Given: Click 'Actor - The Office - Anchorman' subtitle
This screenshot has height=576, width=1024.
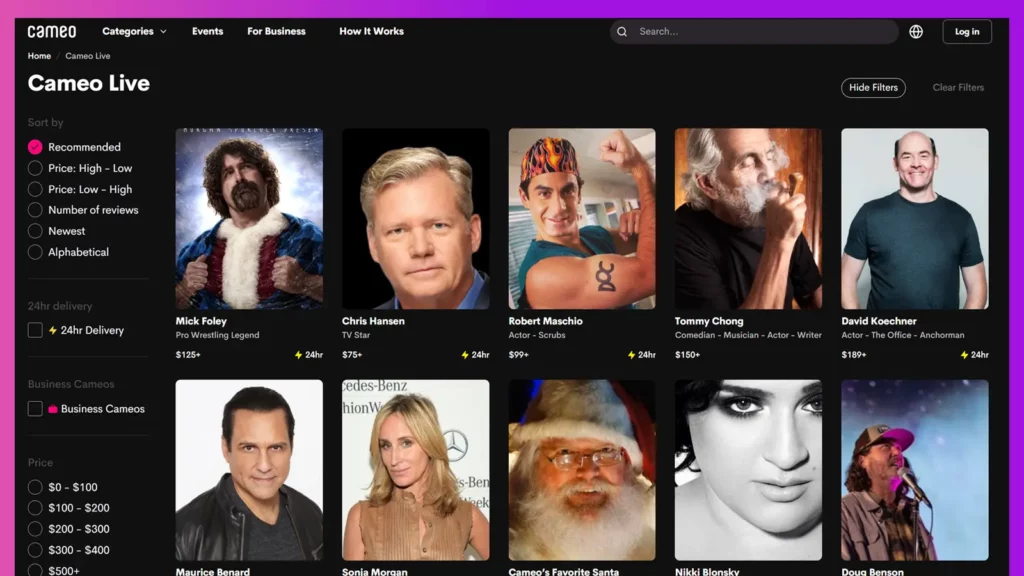Looking at the screenshot, I should pos(903,335).
